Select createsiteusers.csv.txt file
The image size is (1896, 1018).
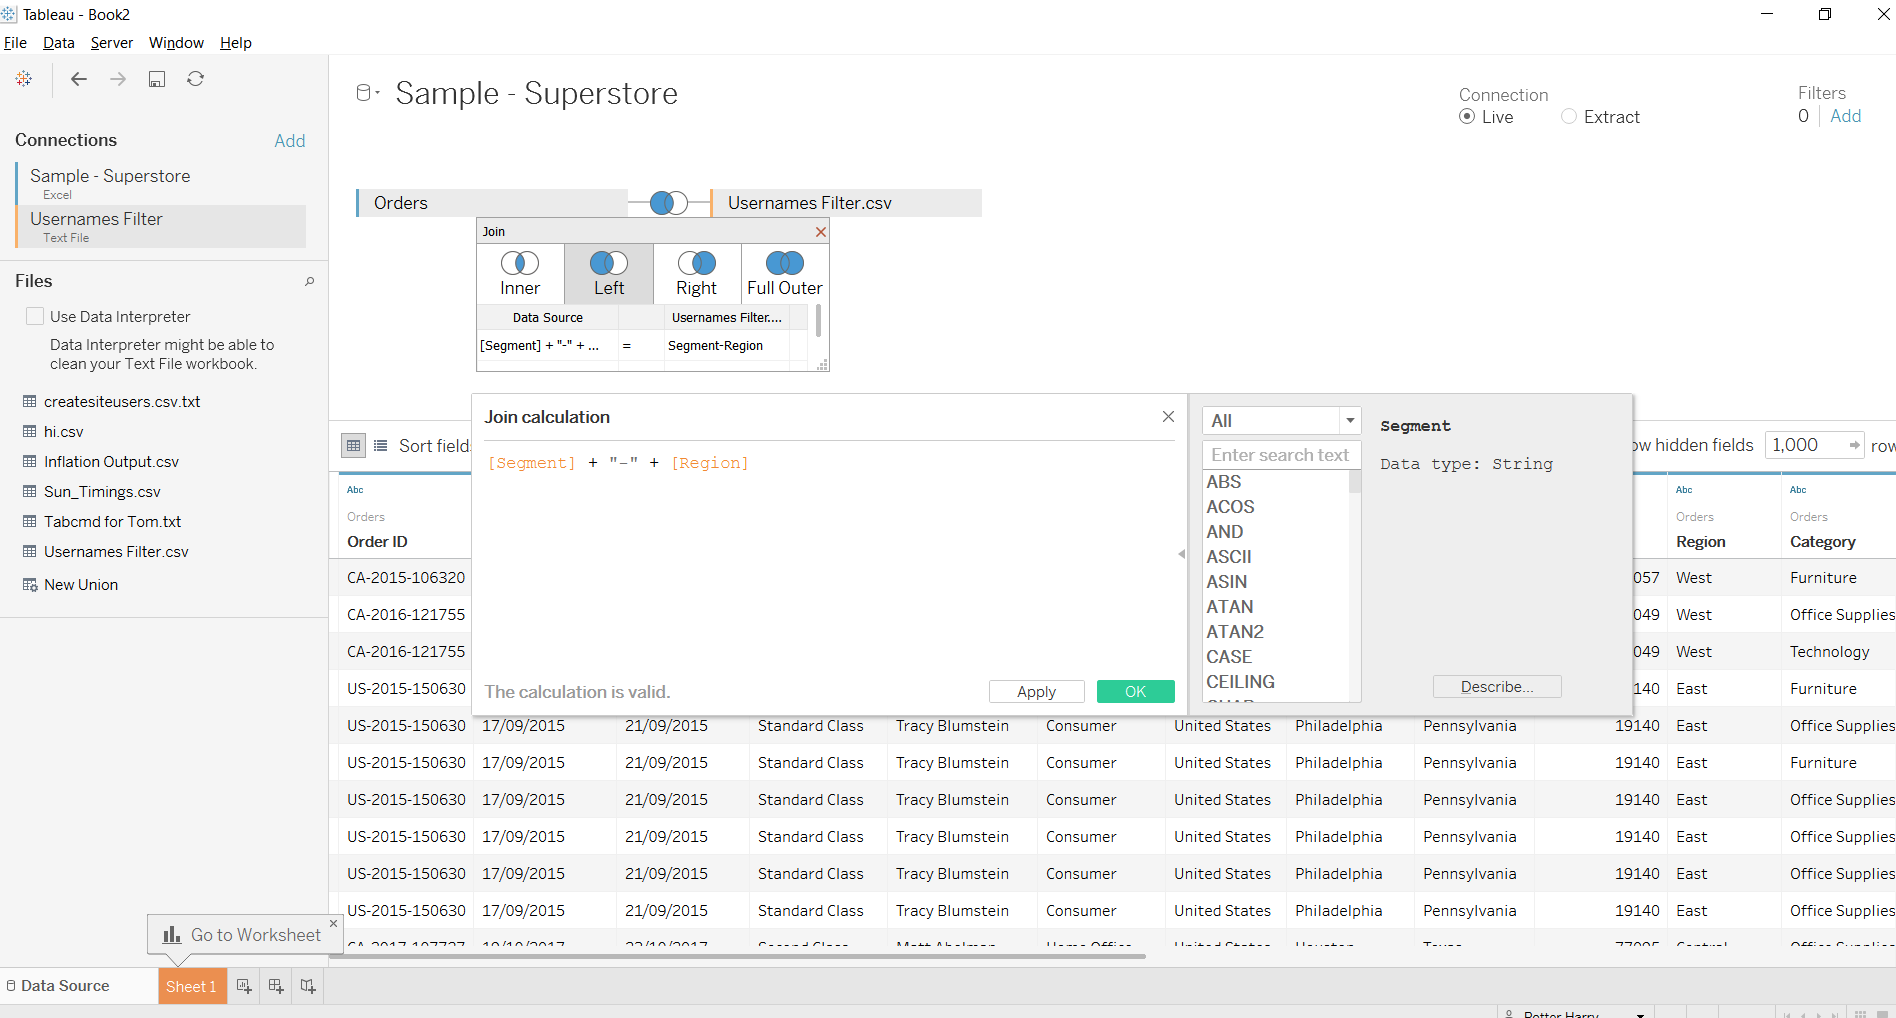coord(122,402)
